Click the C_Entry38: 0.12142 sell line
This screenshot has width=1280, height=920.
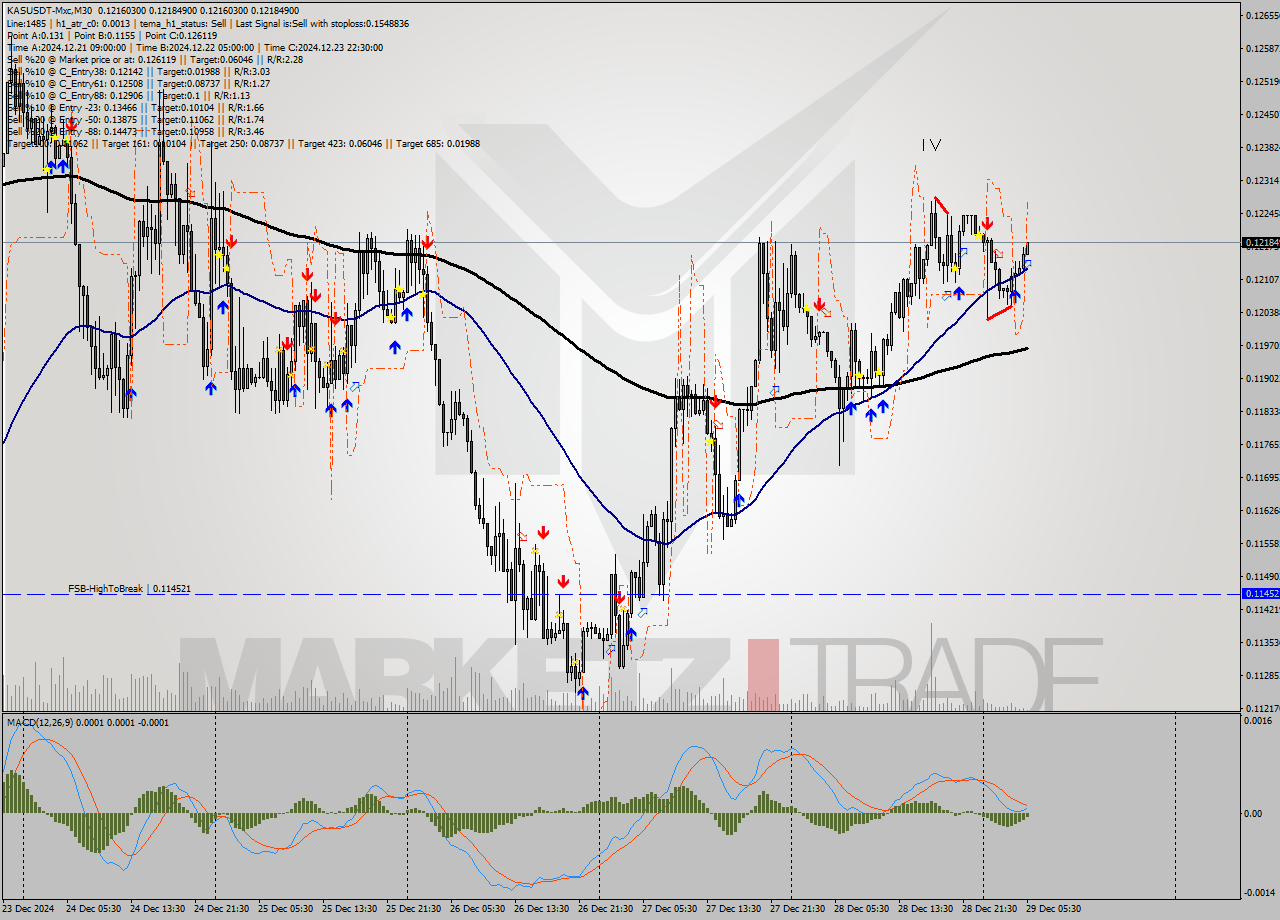click(x=138, y=71)
